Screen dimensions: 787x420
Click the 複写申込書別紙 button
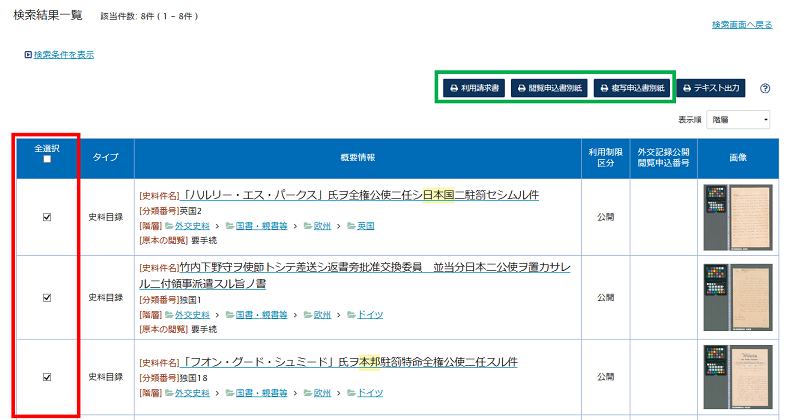pyautogui.click(x=632, y=88)
